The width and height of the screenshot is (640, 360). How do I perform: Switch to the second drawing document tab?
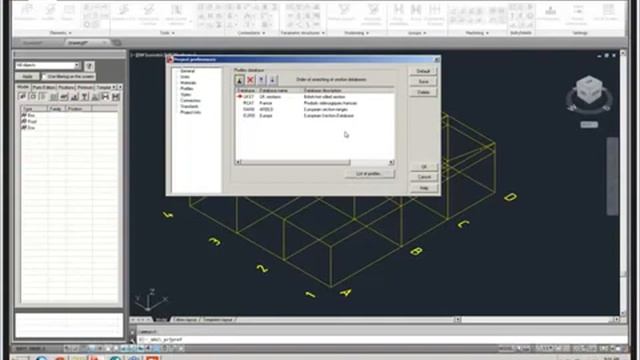87,42
